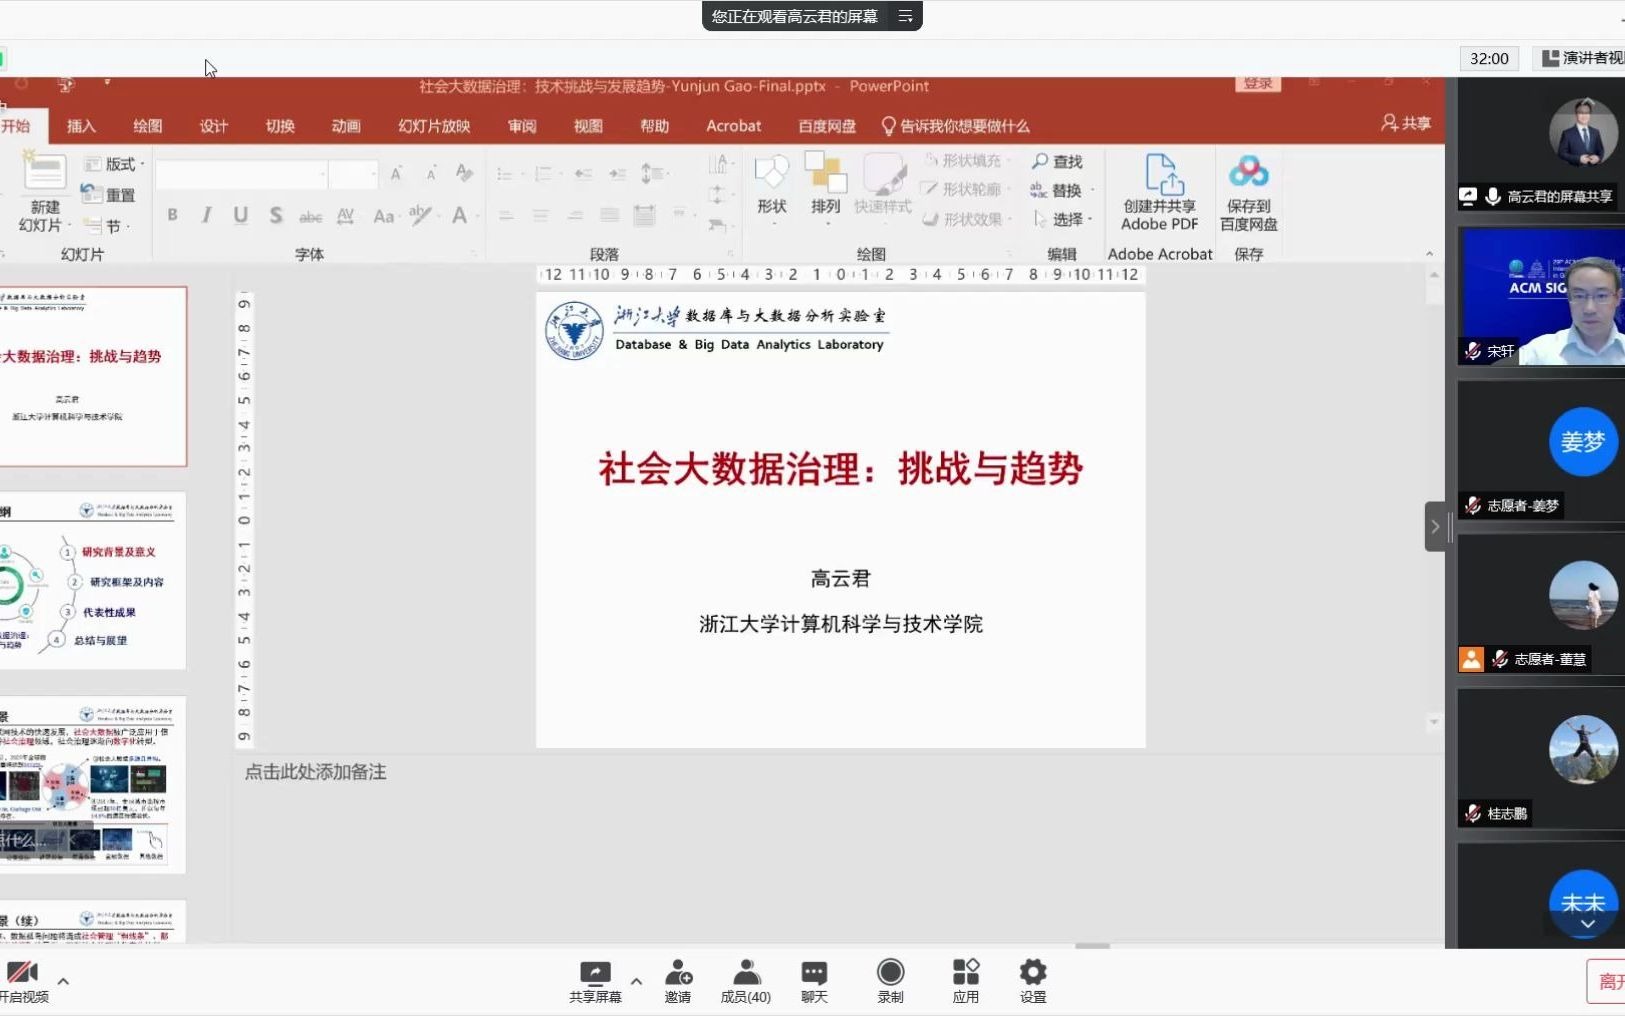
Task: Click the Bold formatting button
Action: 173,215
